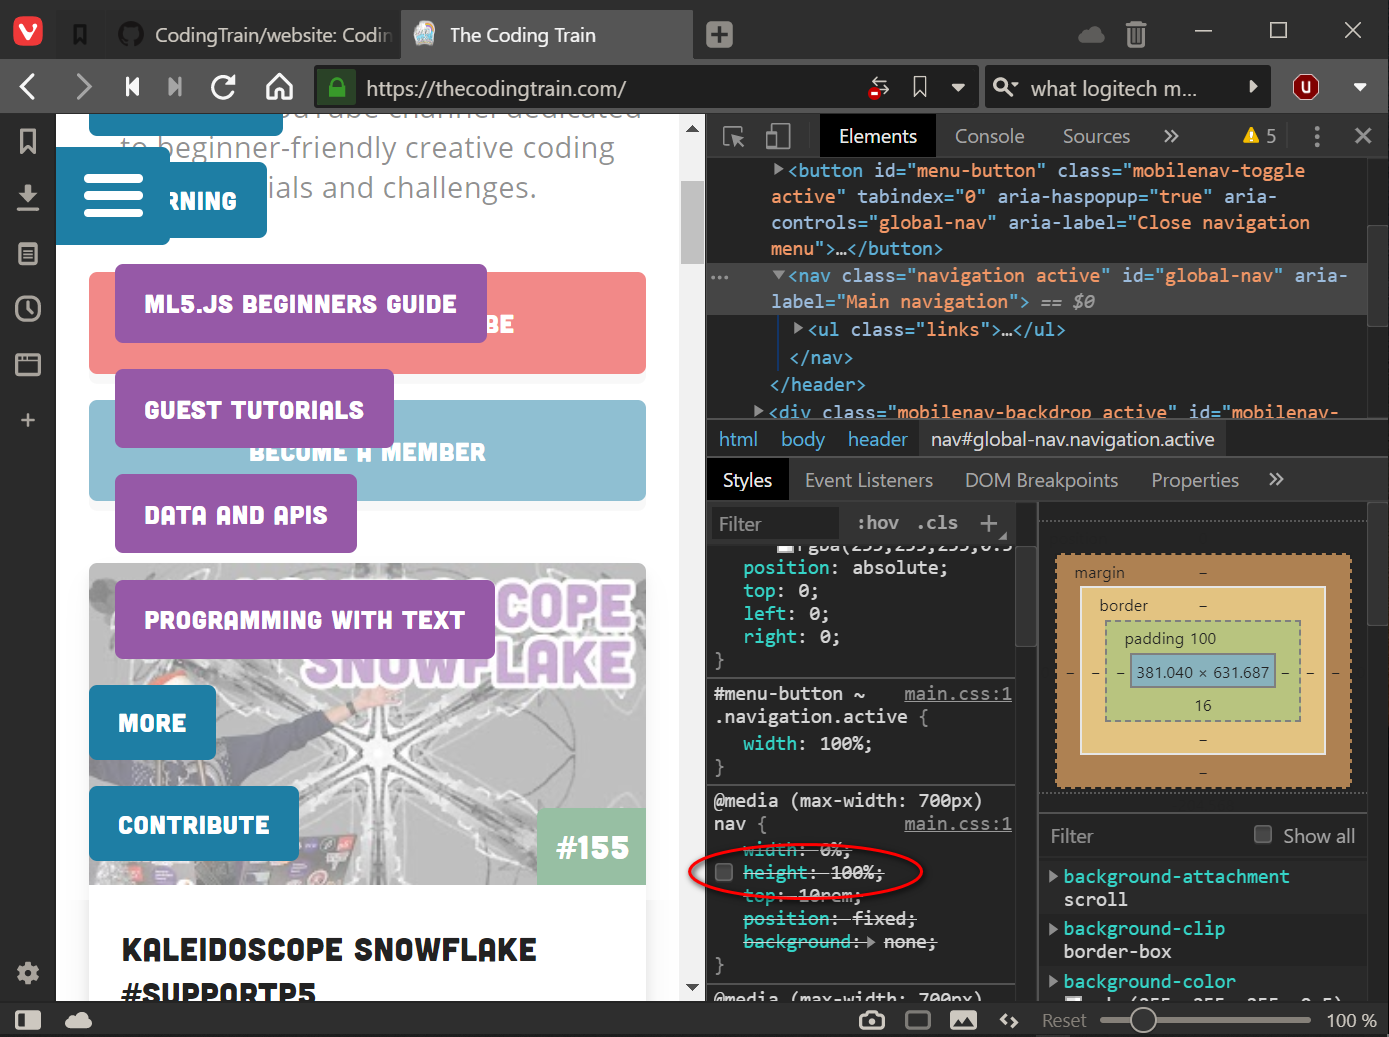Open the main.css:1 stylesheet link
Viewport: 1389px width, 1037px height.
point(957,694)
